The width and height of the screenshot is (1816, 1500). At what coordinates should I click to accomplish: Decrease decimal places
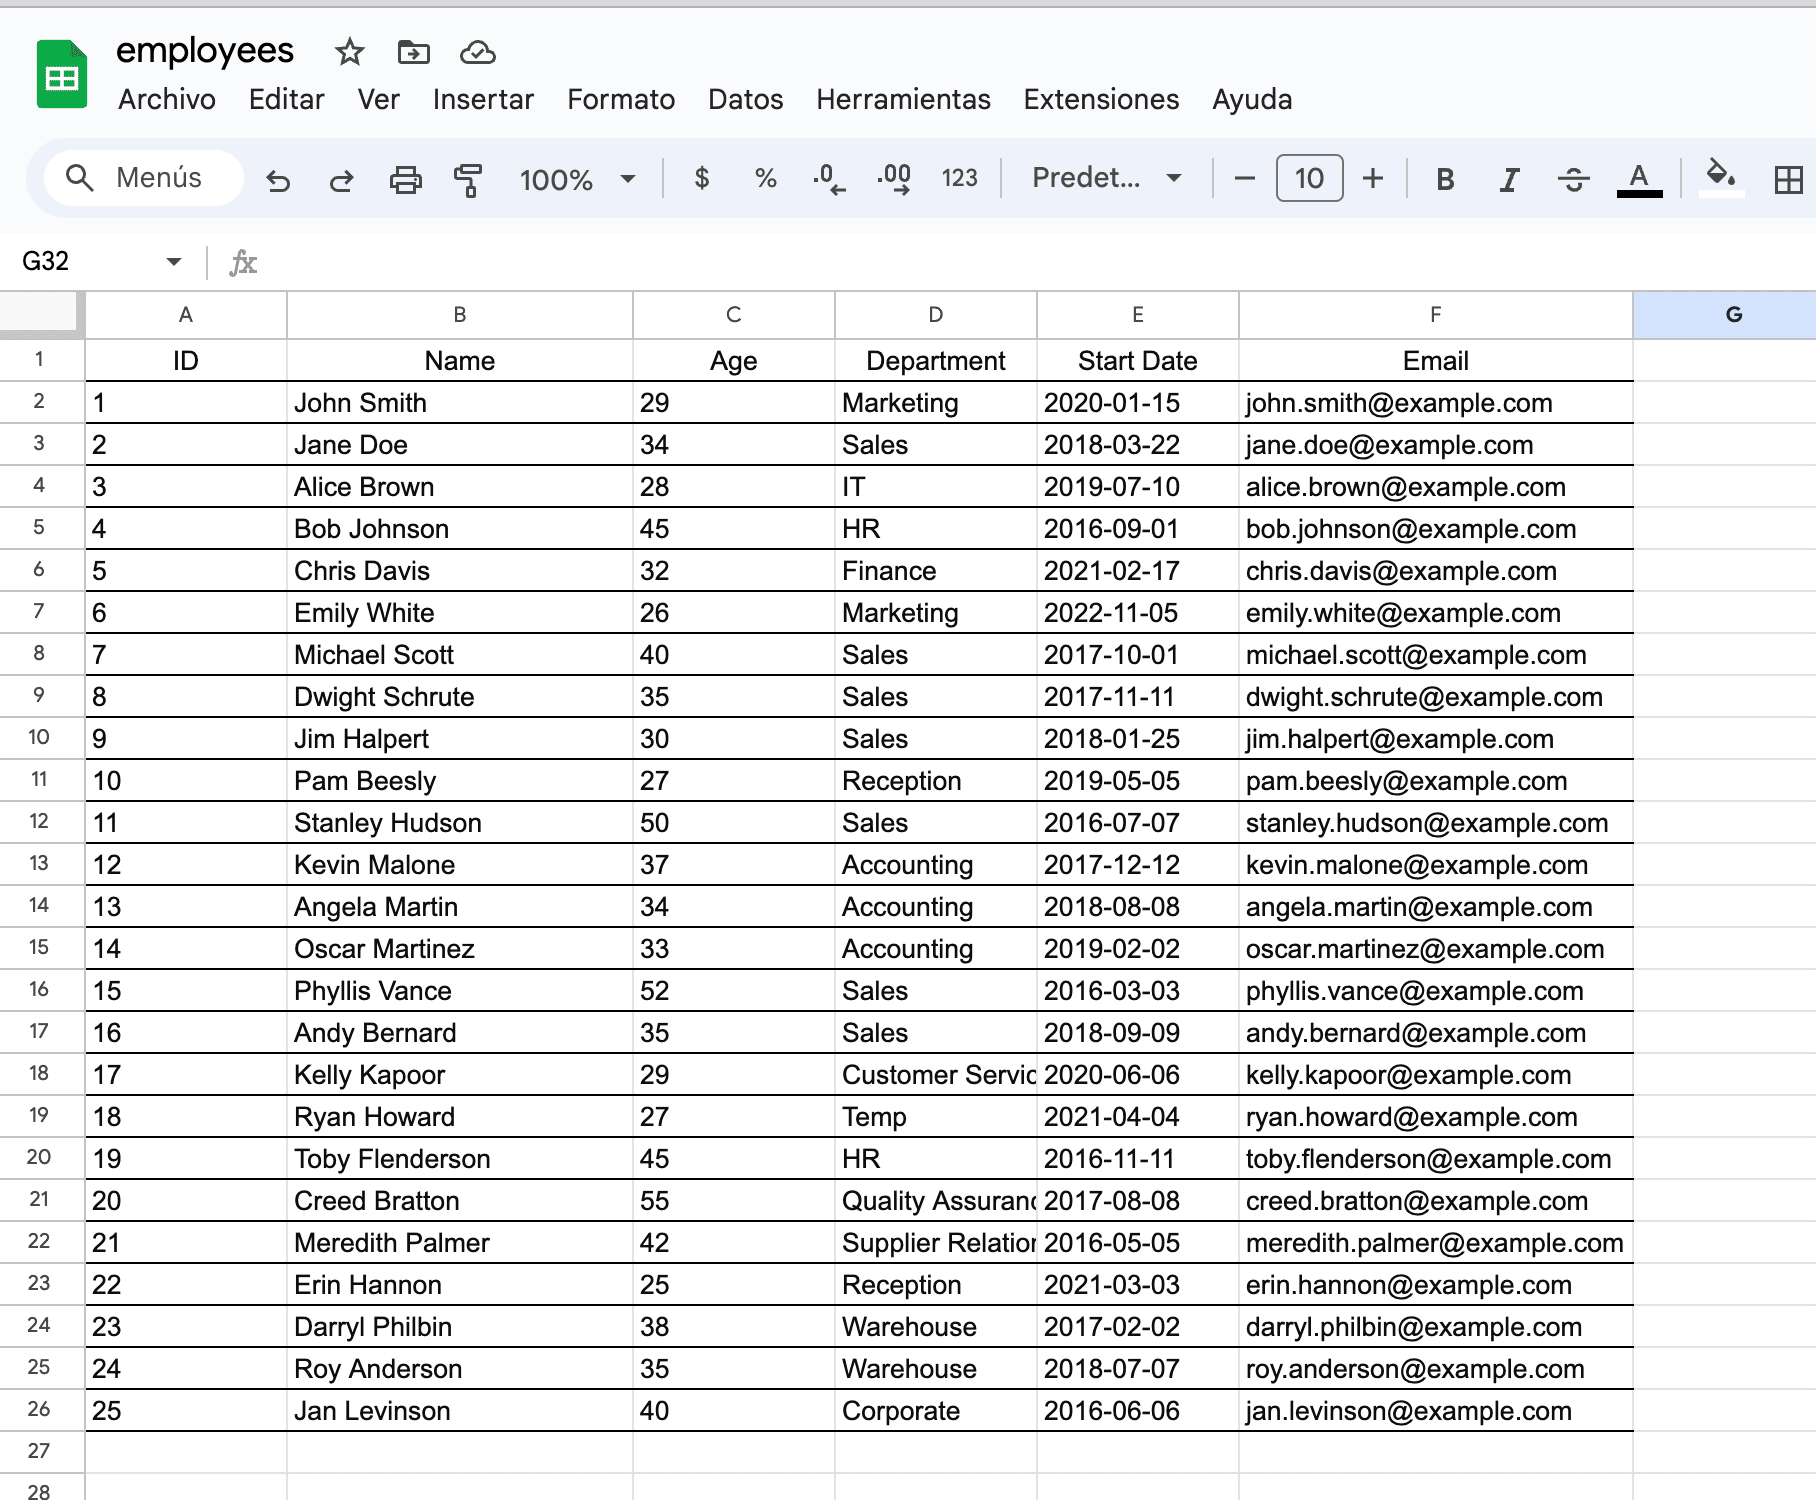[x=828, y=179]
